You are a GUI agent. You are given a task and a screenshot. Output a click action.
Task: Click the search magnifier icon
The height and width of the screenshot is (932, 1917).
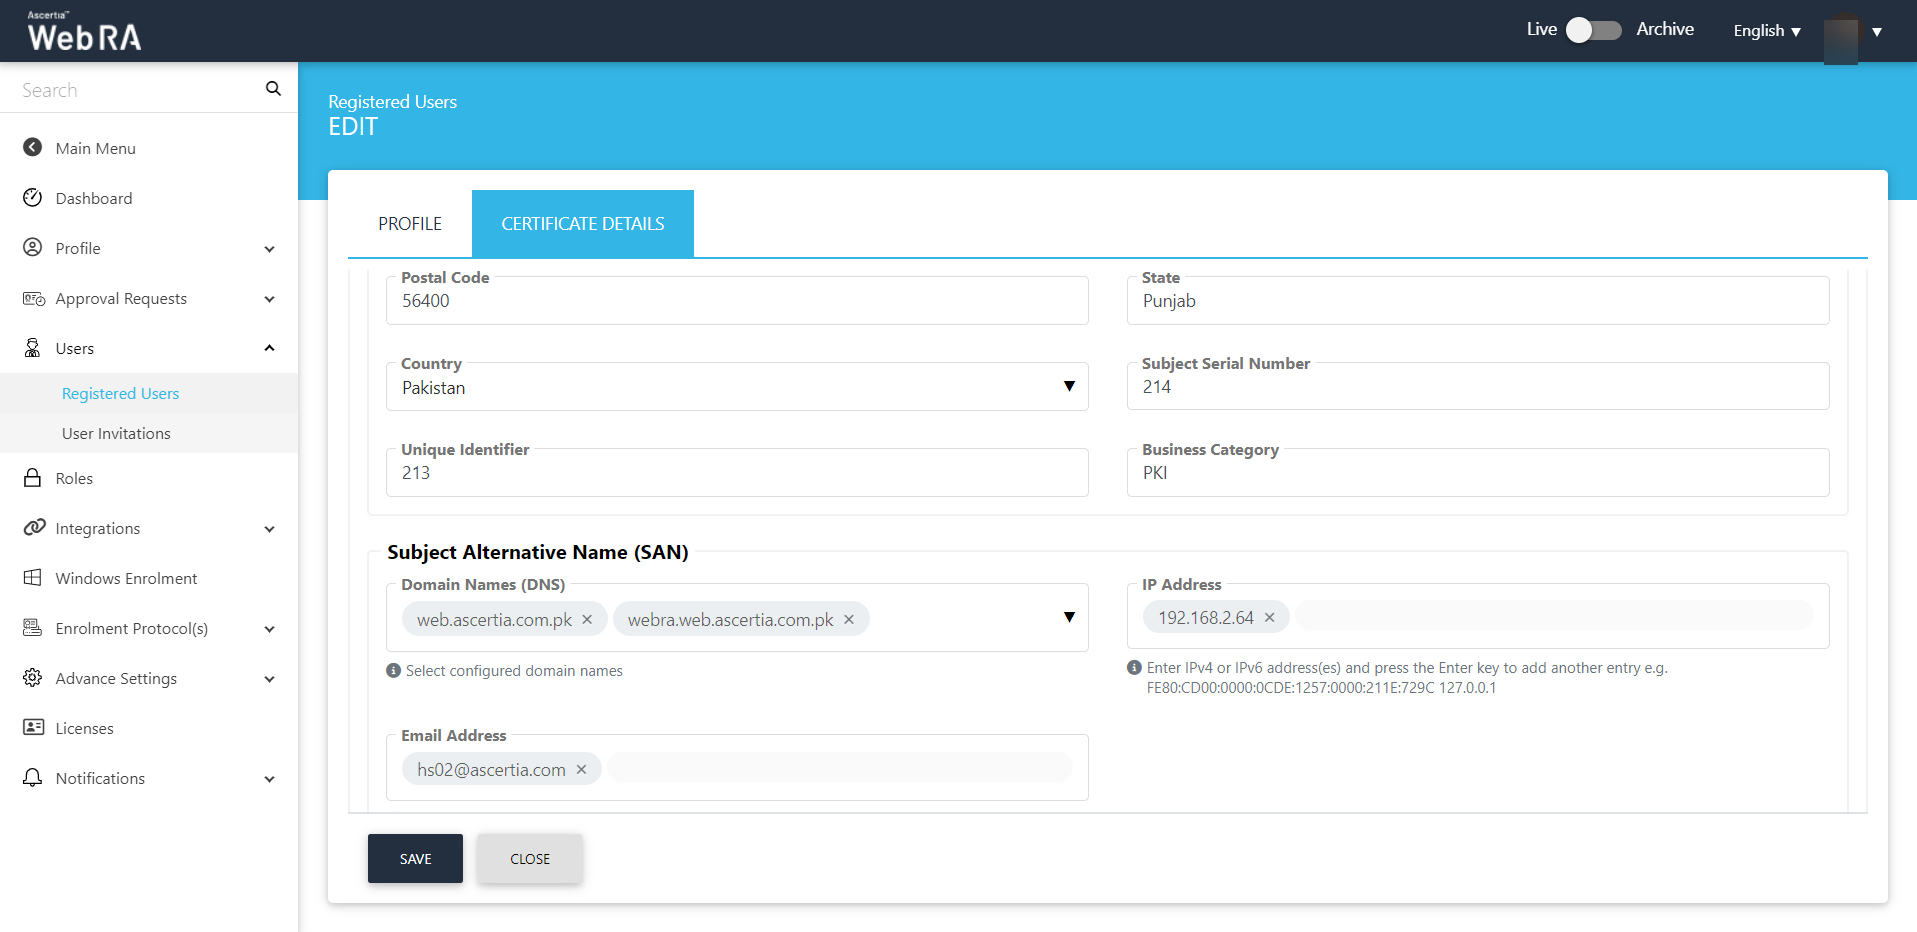point(273,89)
